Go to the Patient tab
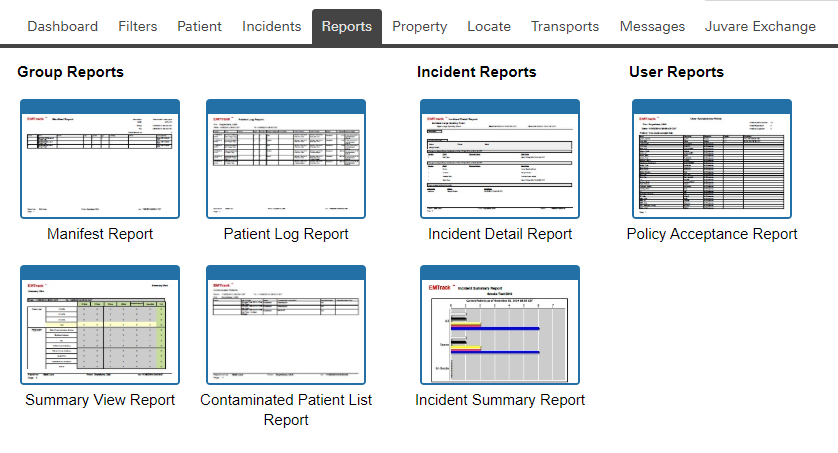 click(x=199, y=26)
